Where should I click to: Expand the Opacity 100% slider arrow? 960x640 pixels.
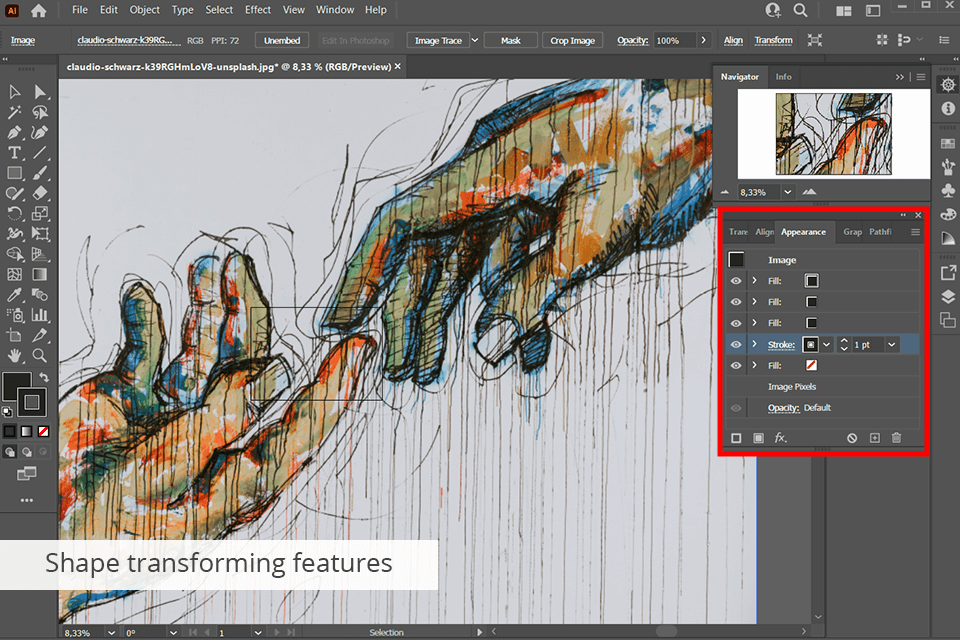coord(703,40)
